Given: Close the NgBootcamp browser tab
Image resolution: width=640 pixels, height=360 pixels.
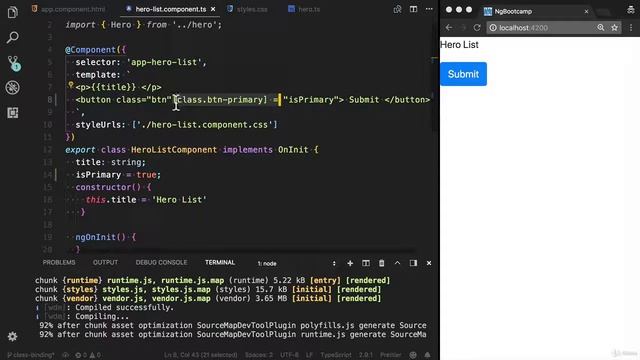Looking at the screenshot, I should (586, 11).
